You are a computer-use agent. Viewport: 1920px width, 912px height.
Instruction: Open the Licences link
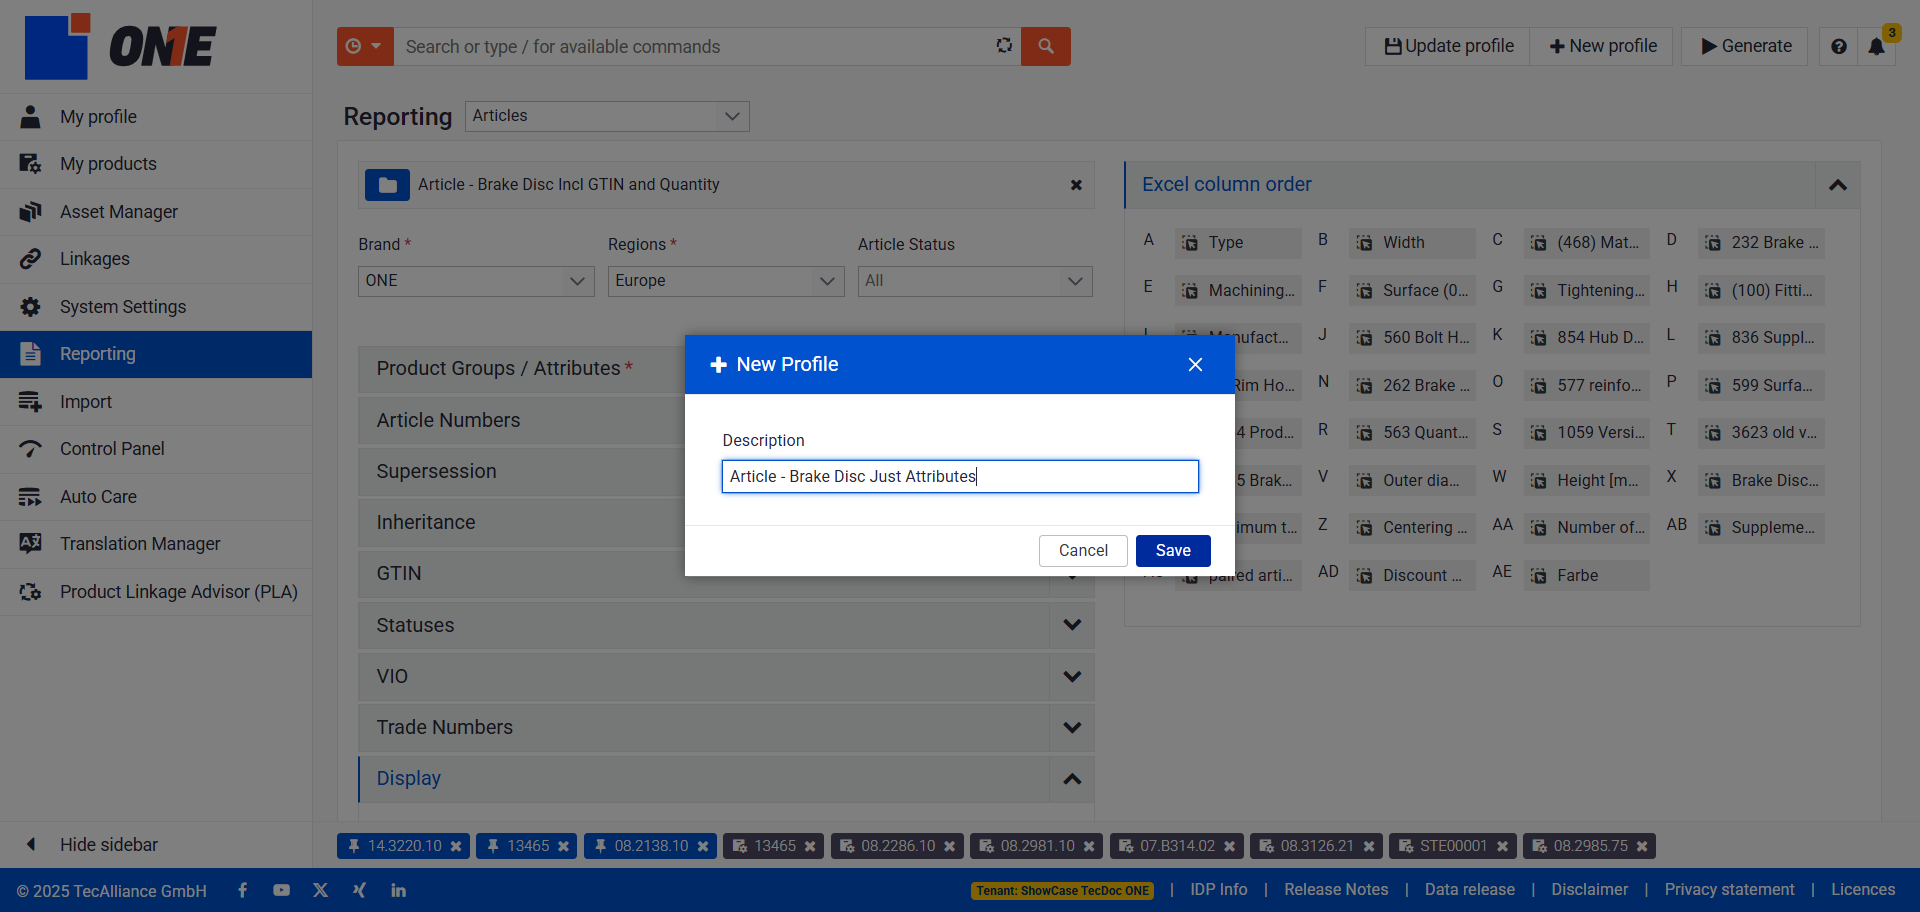1863,890
